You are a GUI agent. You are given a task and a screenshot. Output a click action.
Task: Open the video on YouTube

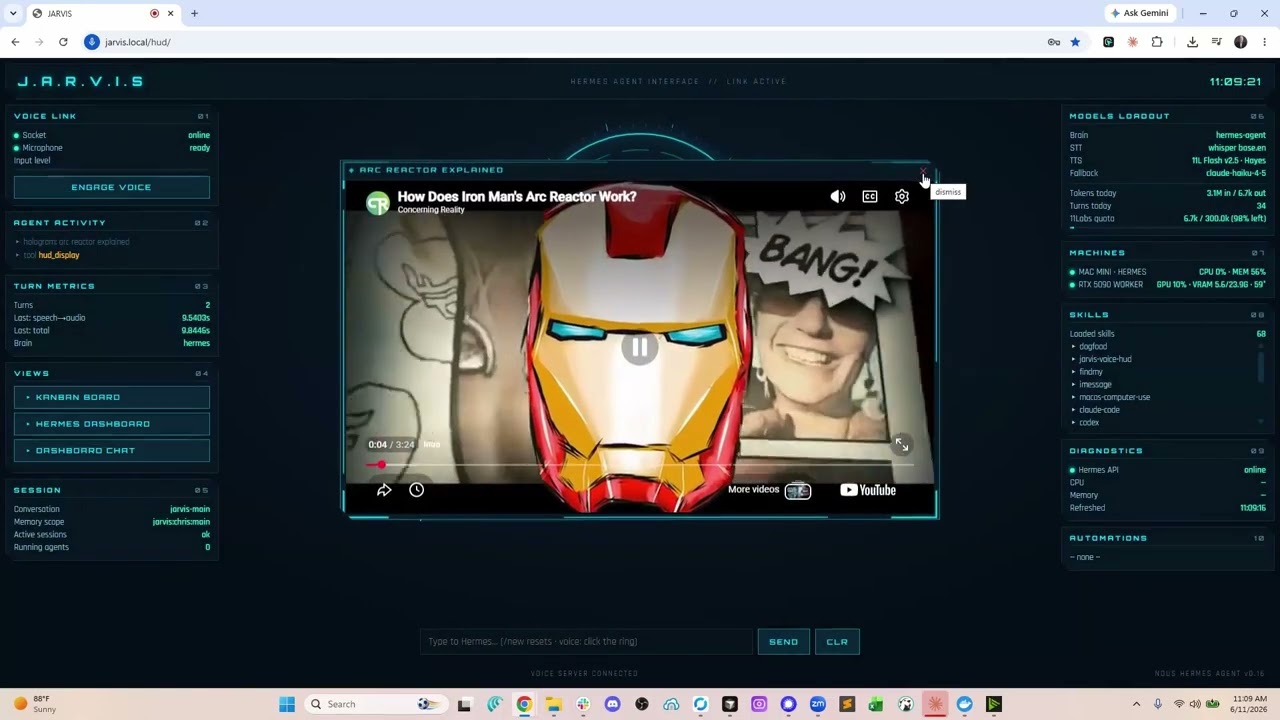868,490
